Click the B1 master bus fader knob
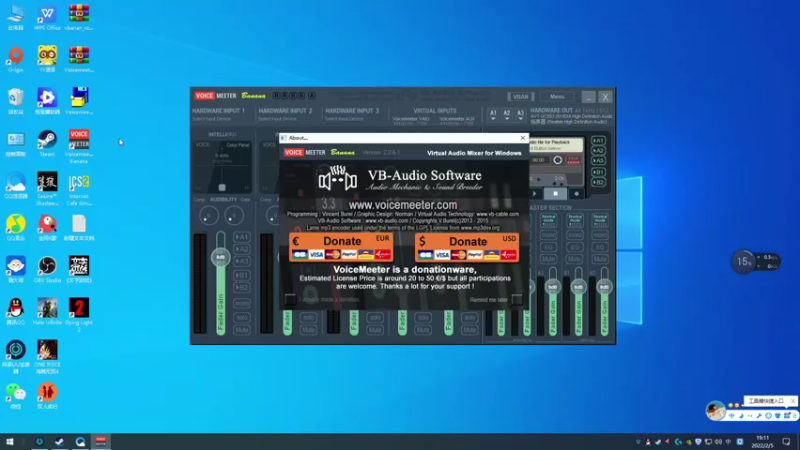The height and width of the screenshot is (450, 800). (x=578, y=287)
